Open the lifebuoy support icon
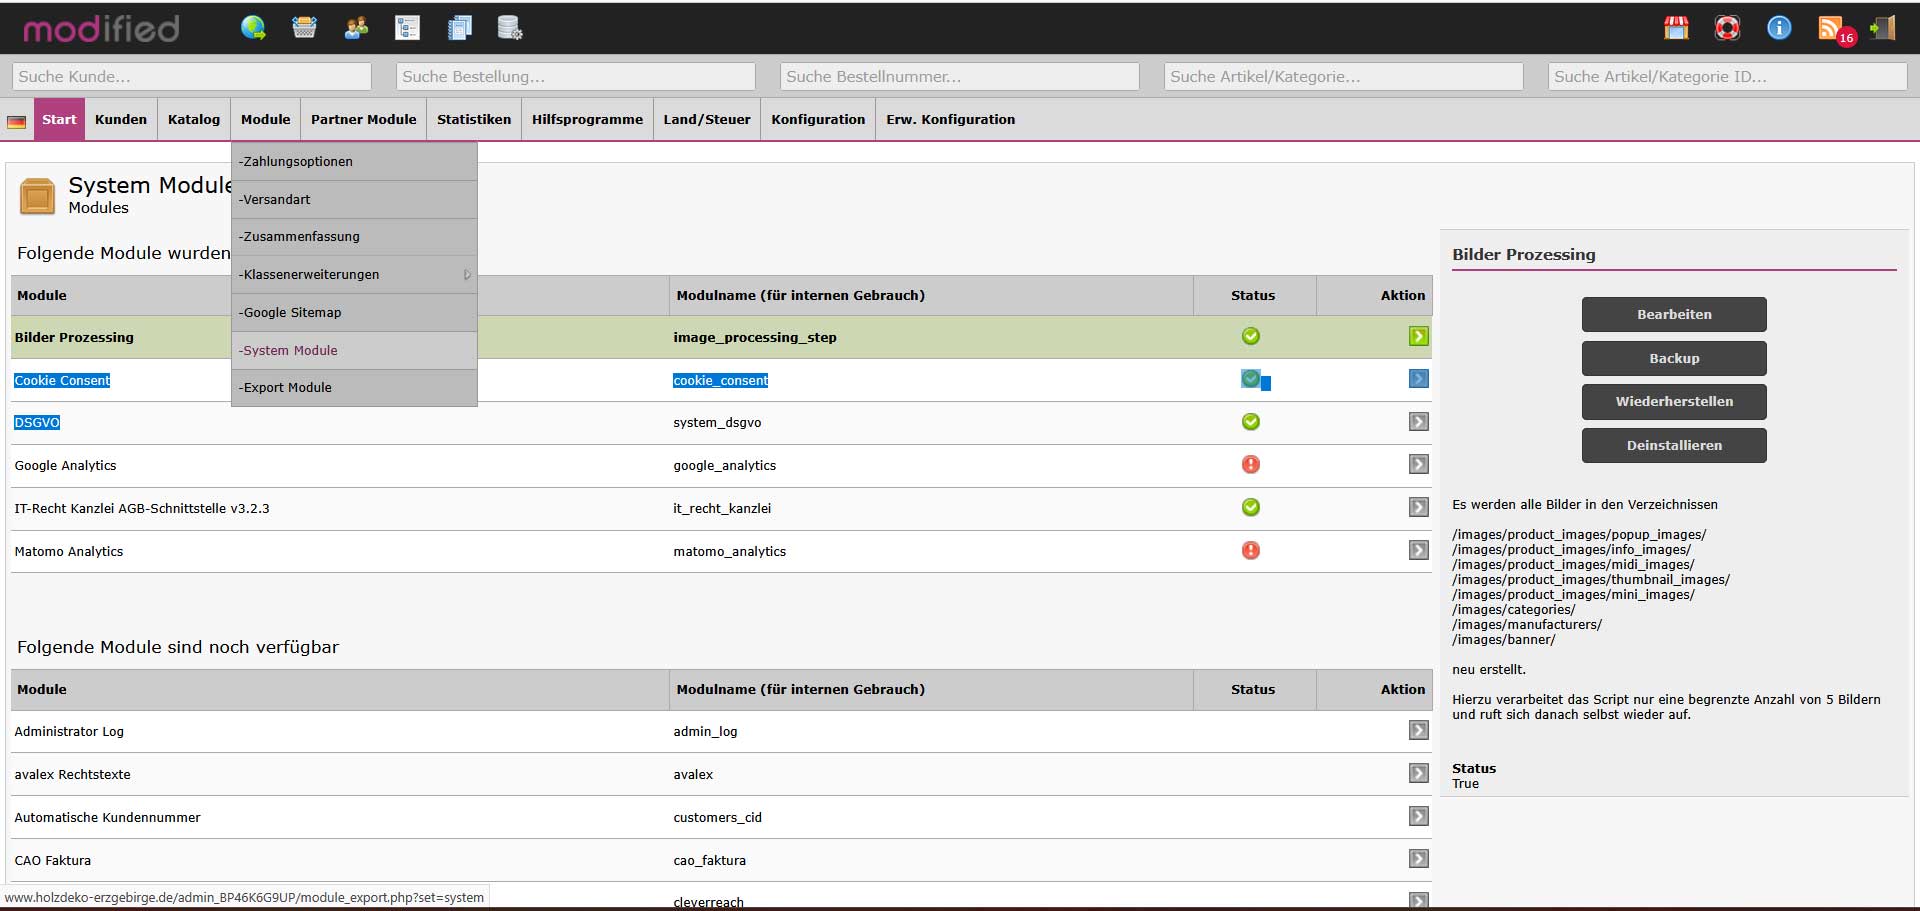Screen dimensions: 1920x911 coord(1727,28)
